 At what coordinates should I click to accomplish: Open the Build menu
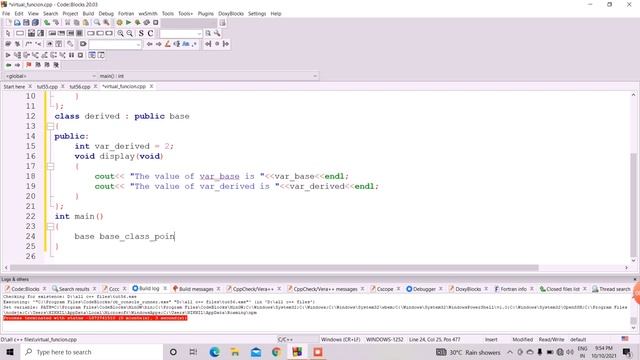tap(88, 13)
